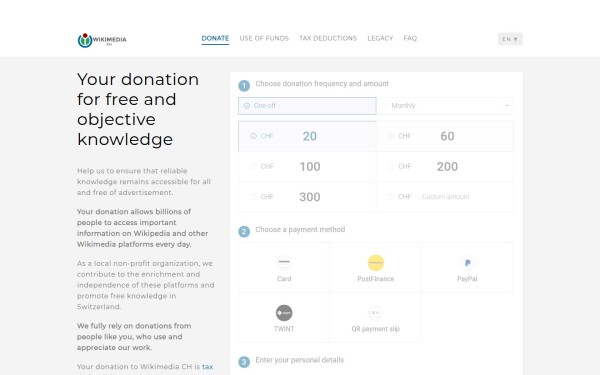Choose the CHF 200 amount

(x=445, y=166)
